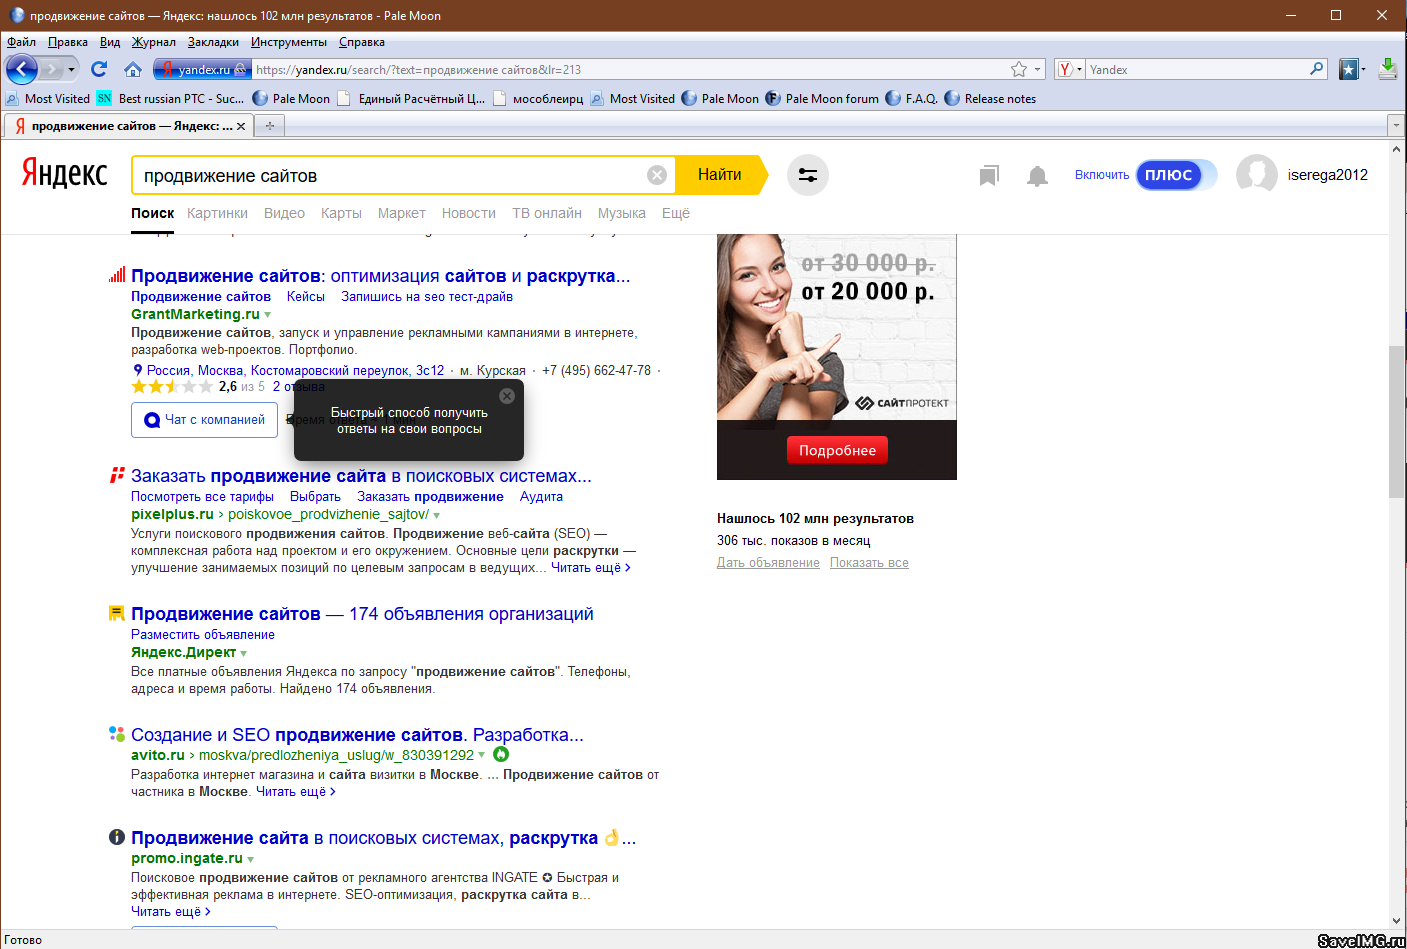The width and height of the screenshot is (1407, 949).
Task: Switch to the Картинки tab
Action: coord(217,213)
